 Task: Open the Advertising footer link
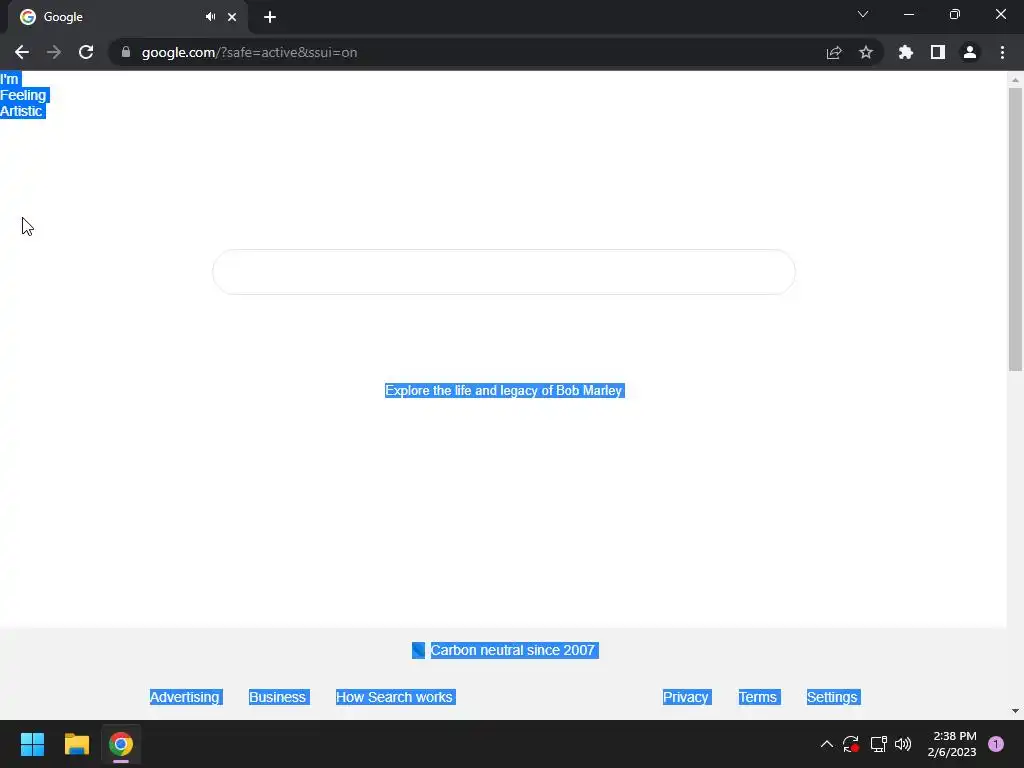185,697
